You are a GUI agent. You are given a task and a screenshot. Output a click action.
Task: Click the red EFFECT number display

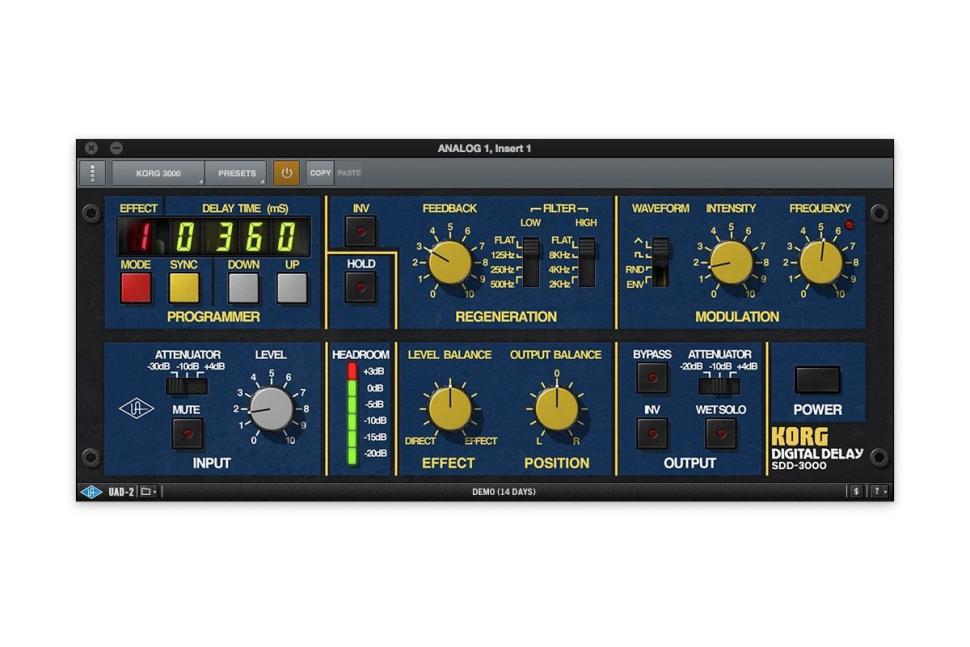coord(142,236)
